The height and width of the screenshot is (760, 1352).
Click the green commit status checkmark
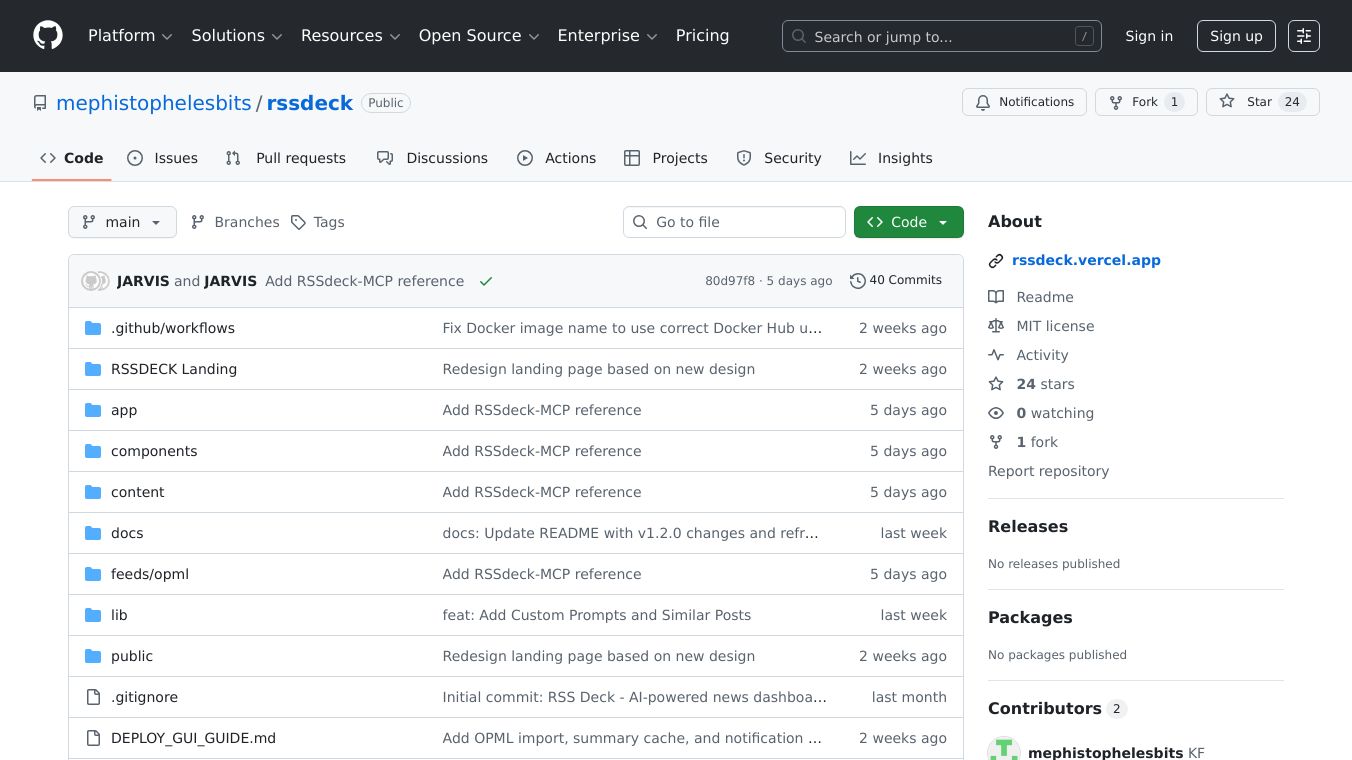(486, 282)
